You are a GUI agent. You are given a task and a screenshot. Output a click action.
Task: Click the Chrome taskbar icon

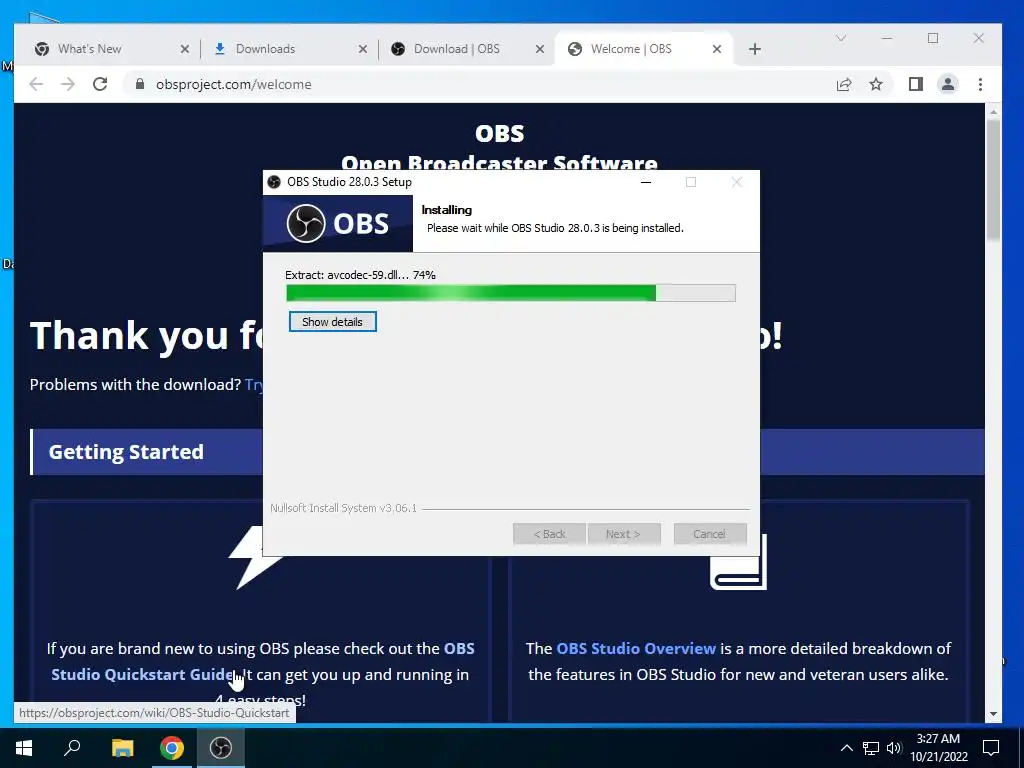(x=172, y=748)
